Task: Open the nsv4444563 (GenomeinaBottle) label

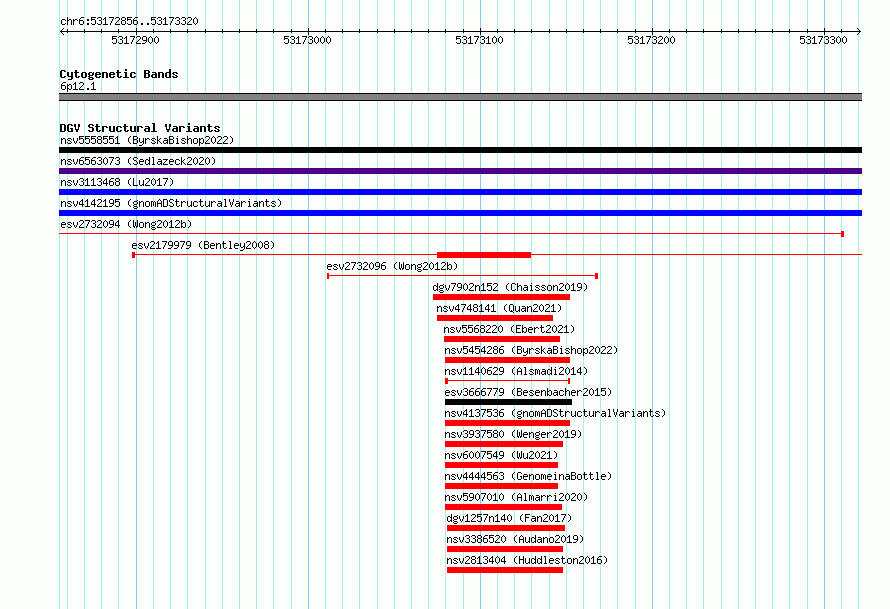Action: click(528, 476)
